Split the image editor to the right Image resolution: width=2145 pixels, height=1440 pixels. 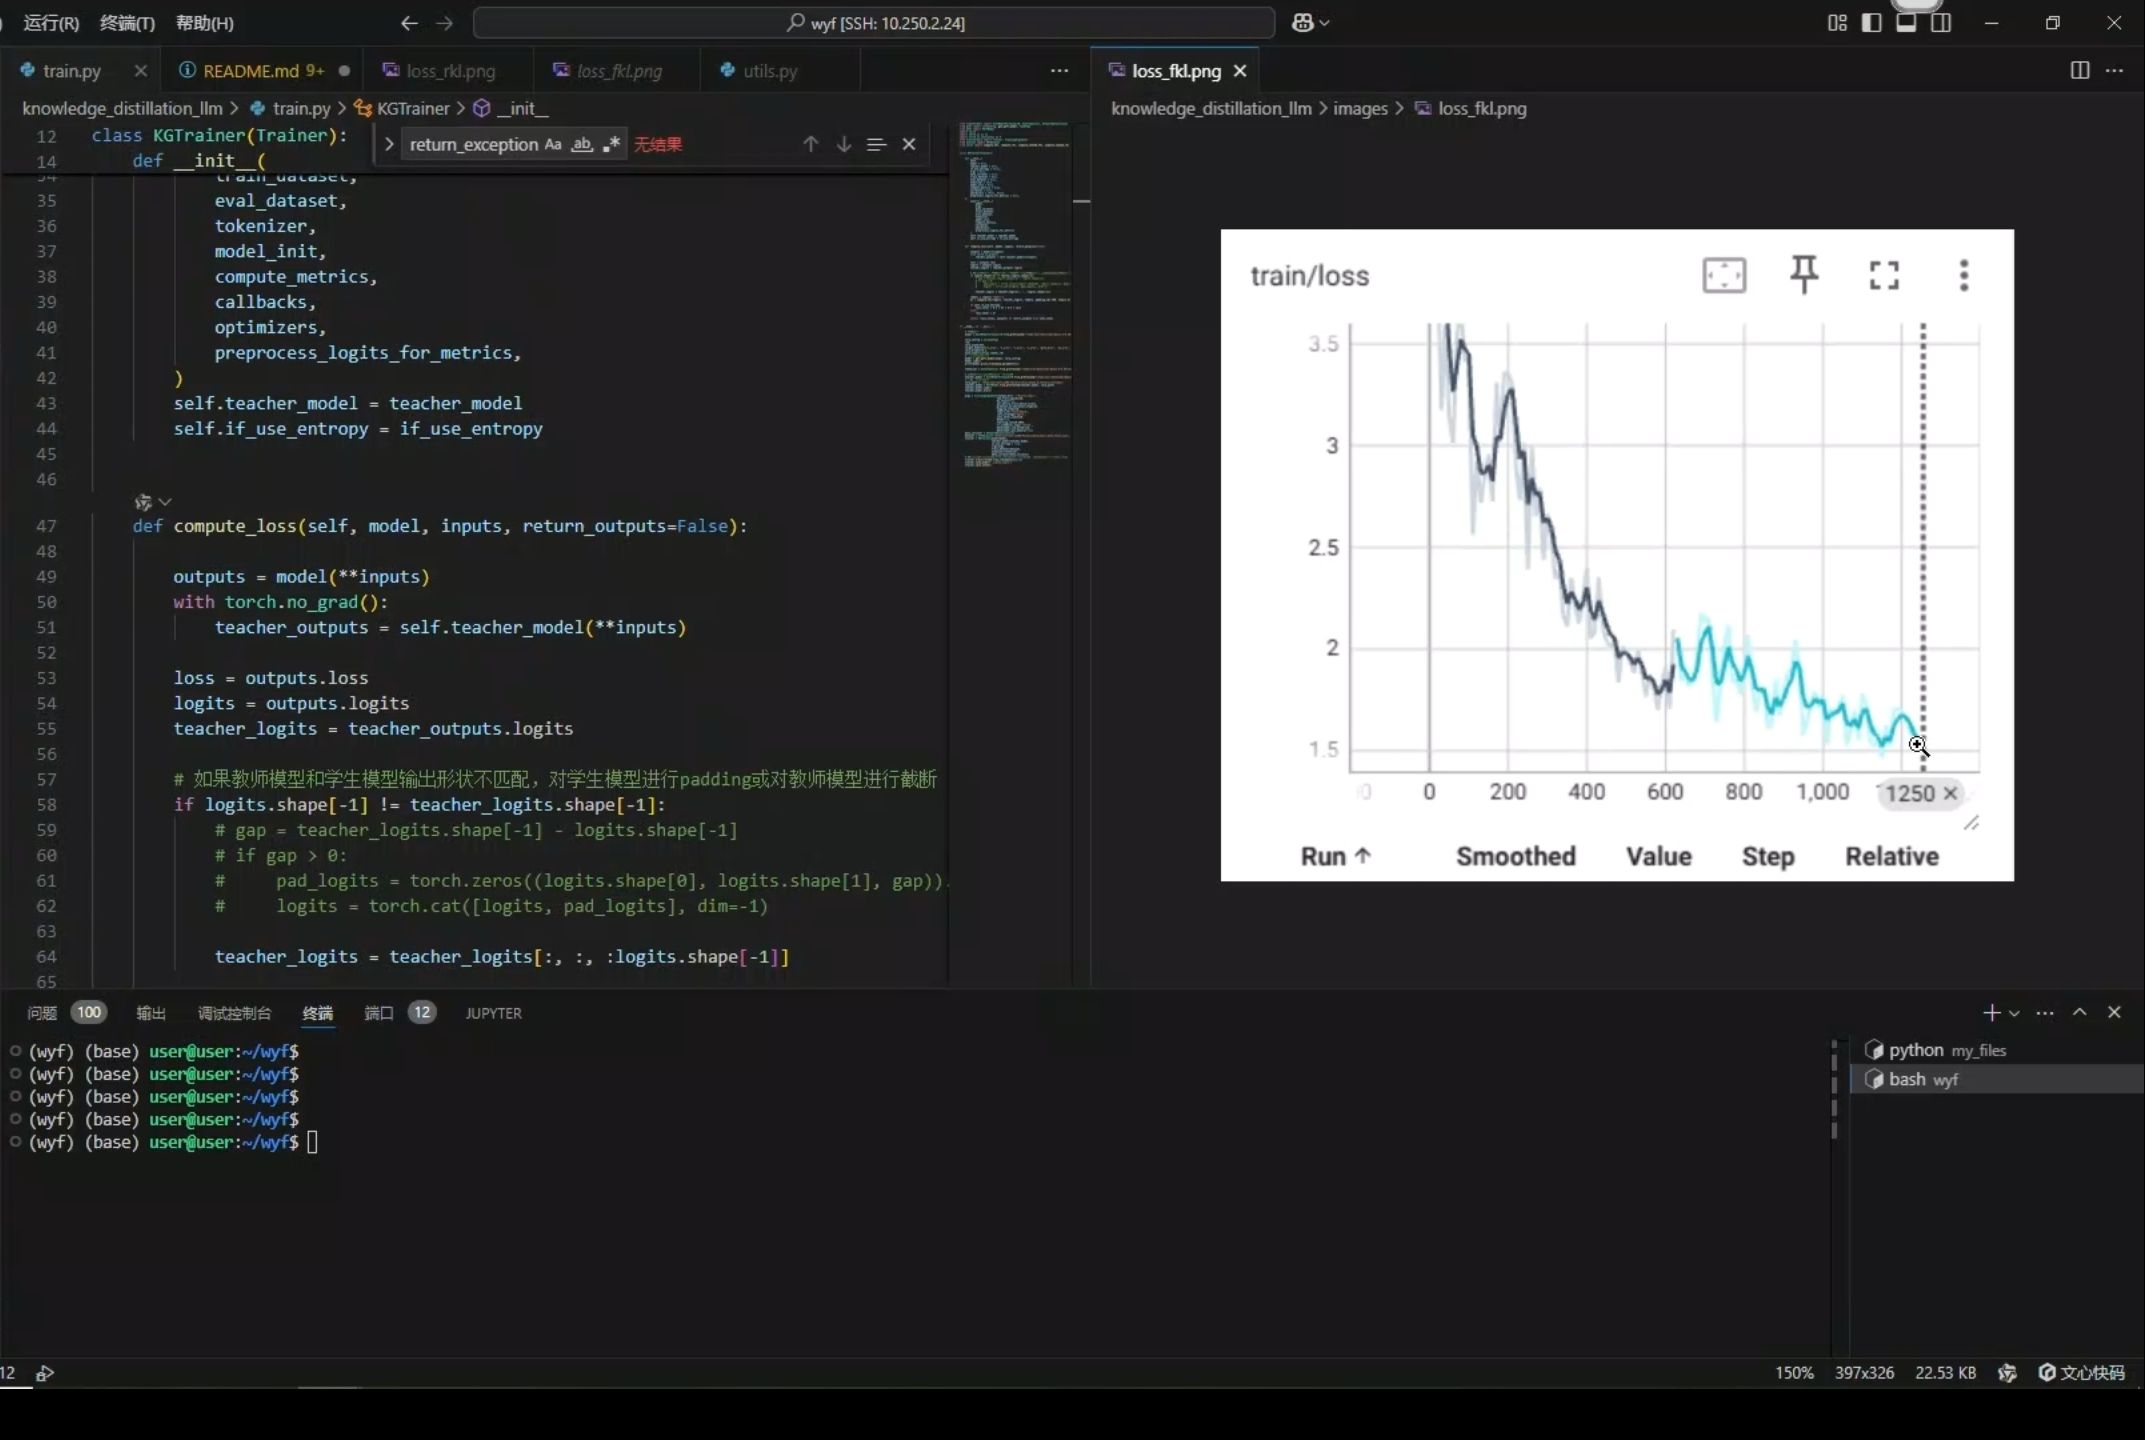[x=2079, y=70]
